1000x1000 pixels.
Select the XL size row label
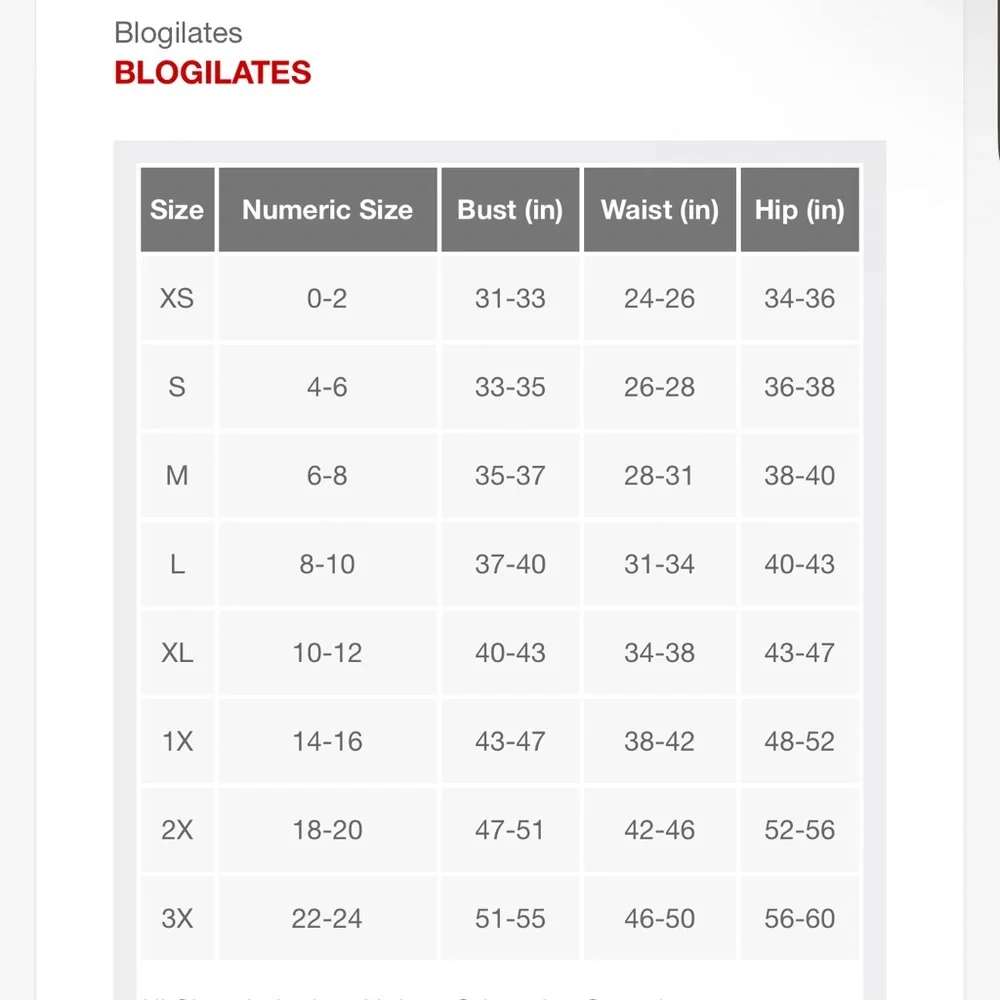click(177, 653)
